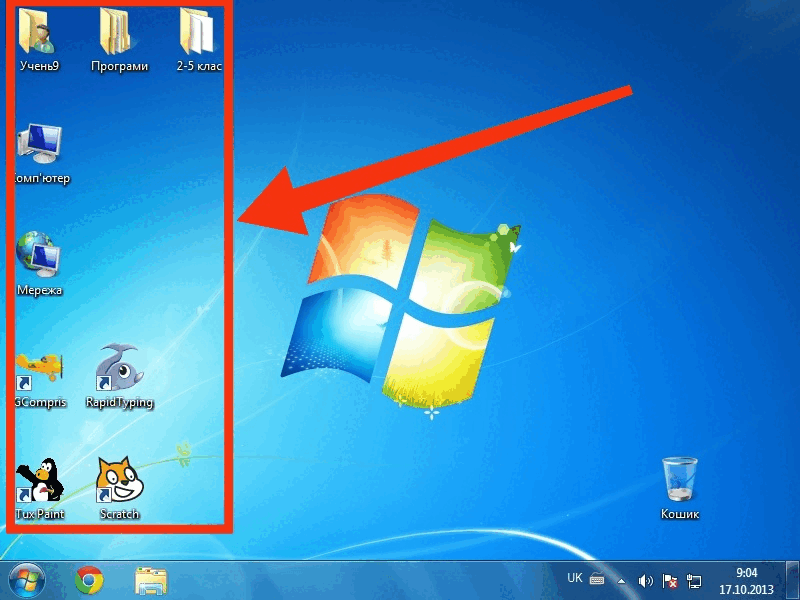Open the speaker volume control
The image size is (800, 600).
pyautogui.click(x=645, y=581)
